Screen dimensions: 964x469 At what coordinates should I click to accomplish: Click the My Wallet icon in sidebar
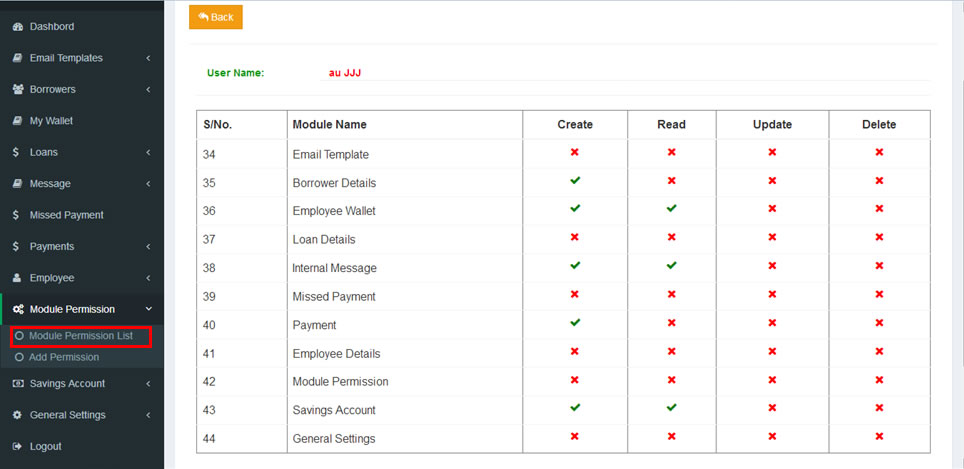coord(18,121)
